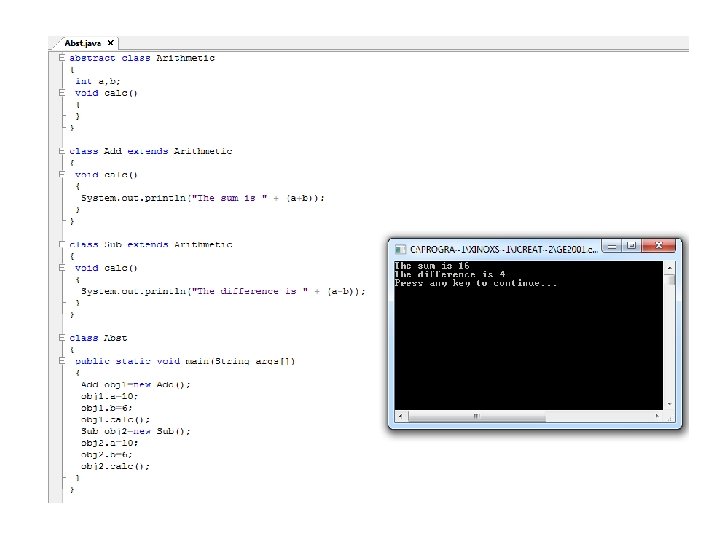The image size is (720, 540).
Task: Maximize the console output window
Action: point(631,246)
